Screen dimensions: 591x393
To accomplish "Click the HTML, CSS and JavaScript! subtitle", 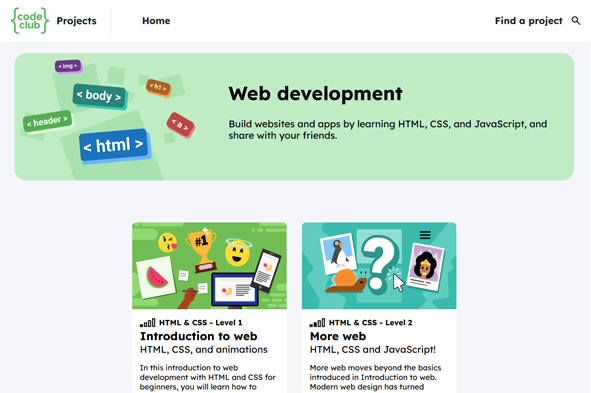I will tap(373, 350).
